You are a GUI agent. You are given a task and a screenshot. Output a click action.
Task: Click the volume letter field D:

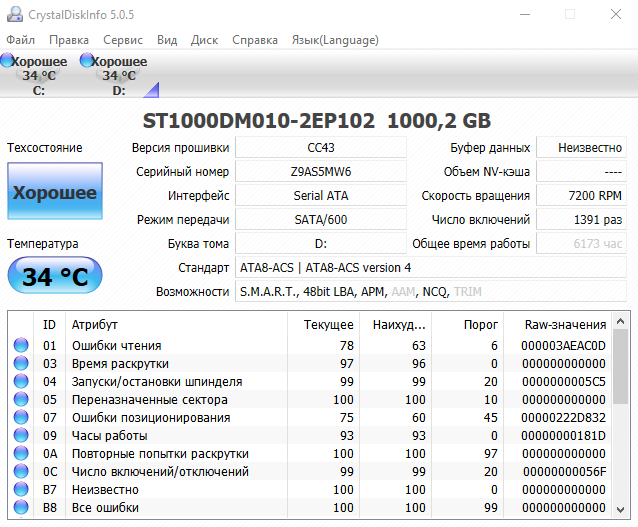321,243
